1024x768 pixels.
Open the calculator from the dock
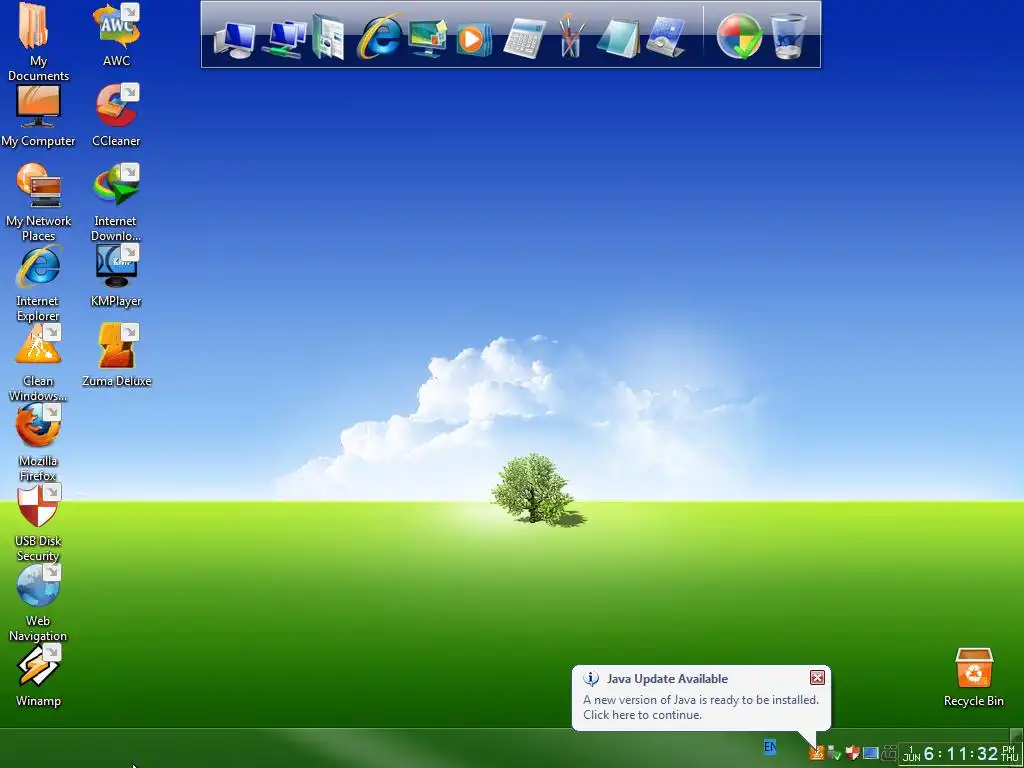tap(524, 38)
